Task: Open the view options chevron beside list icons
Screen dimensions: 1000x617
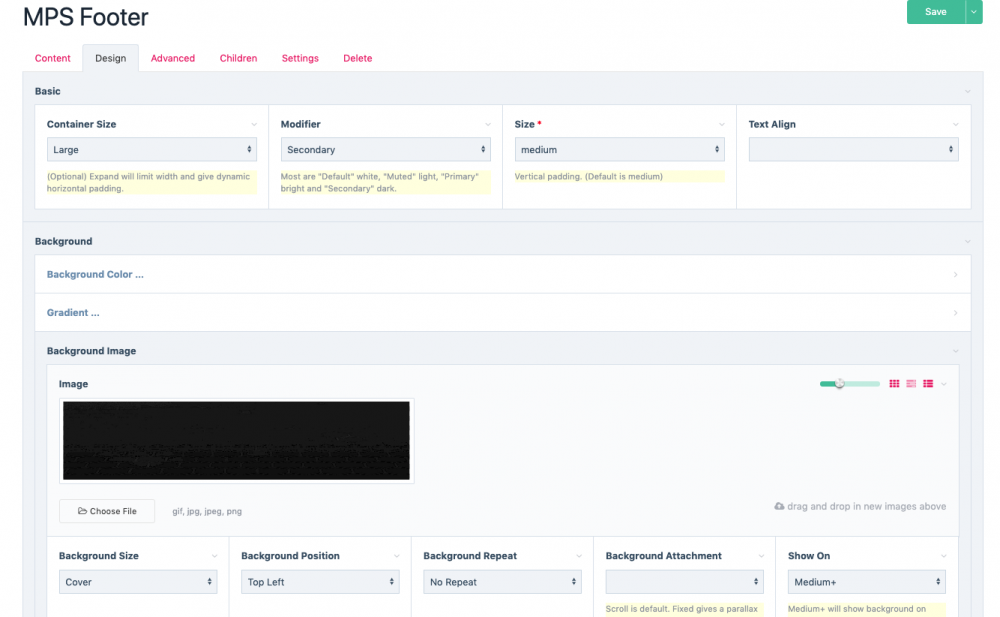Action: pos(943,383)
